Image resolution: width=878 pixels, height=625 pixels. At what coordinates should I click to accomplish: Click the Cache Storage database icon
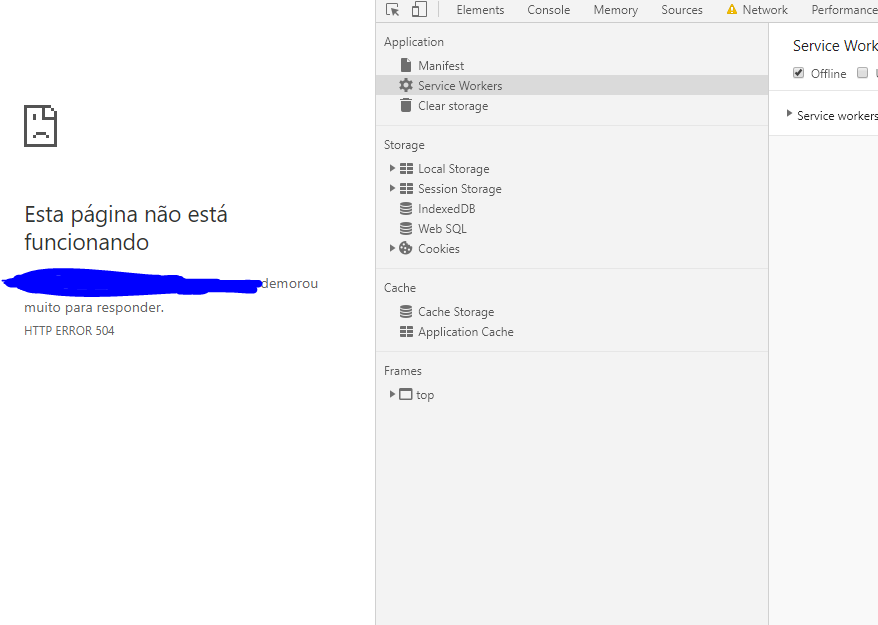[406, 311]
